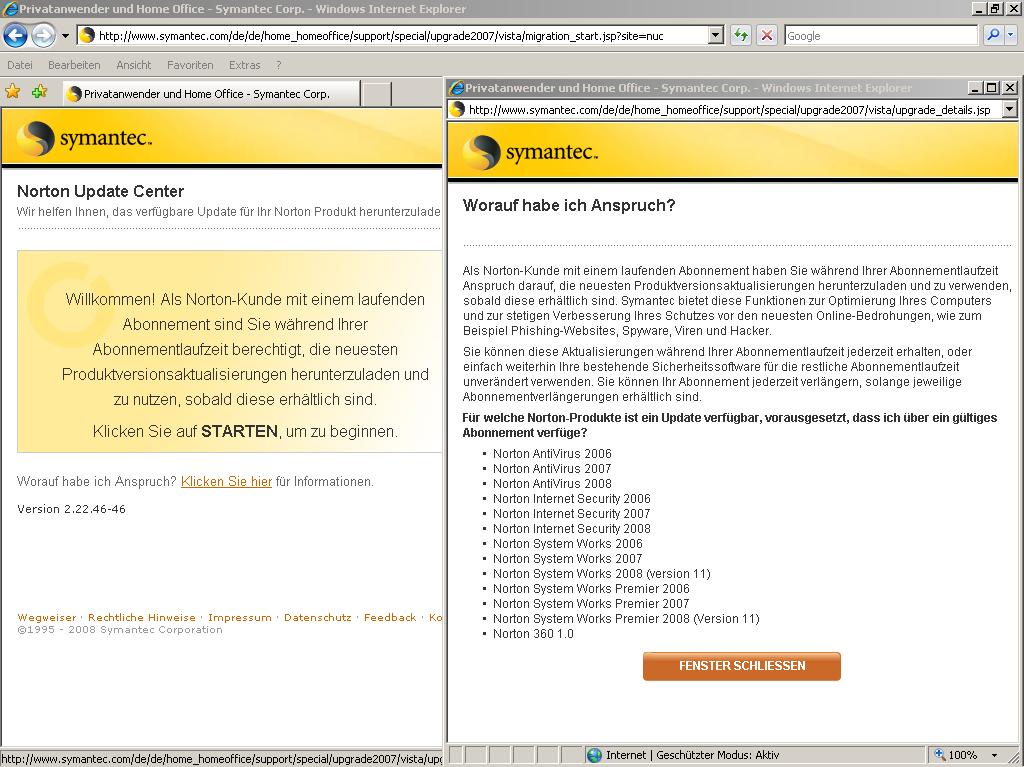Viewport: 1024px width, 767px height.
Task: Click the IE icon in popup title bar
Action: pos(456,88)
